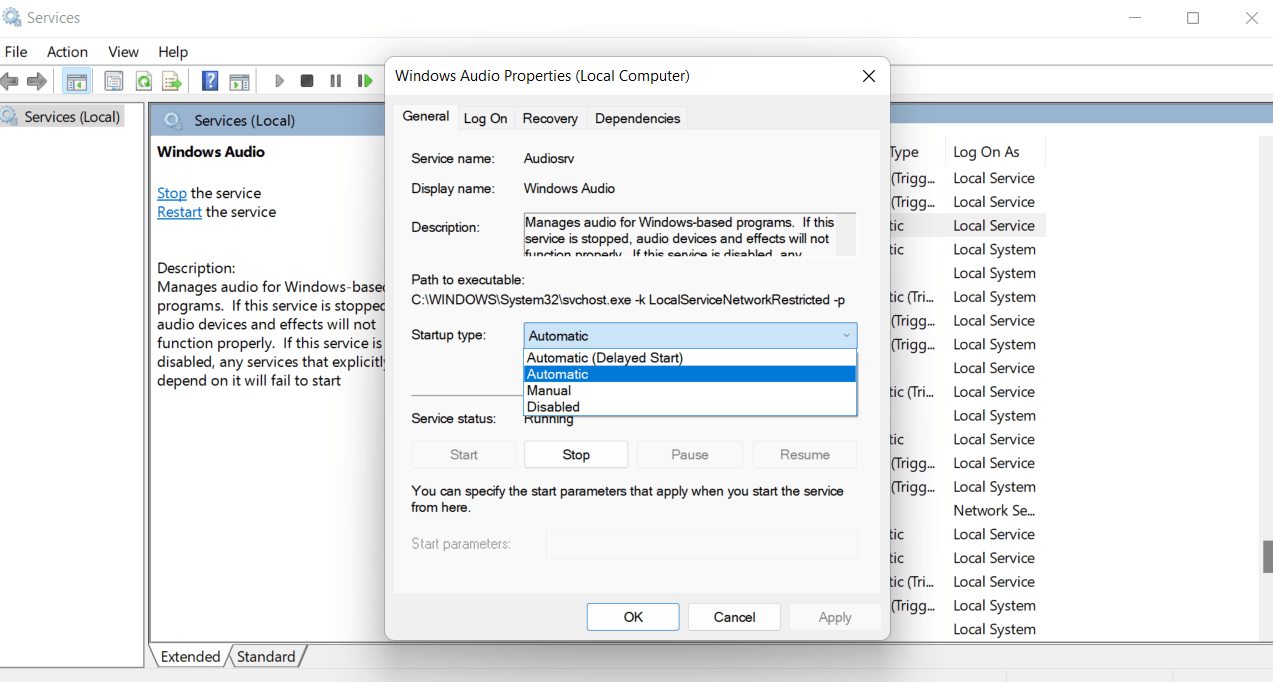Click the Export List toolbar icon

(172, 81)
